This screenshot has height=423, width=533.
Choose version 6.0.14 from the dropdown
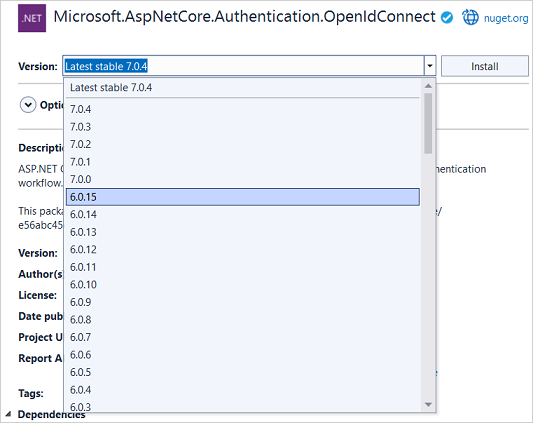[243, 215]
